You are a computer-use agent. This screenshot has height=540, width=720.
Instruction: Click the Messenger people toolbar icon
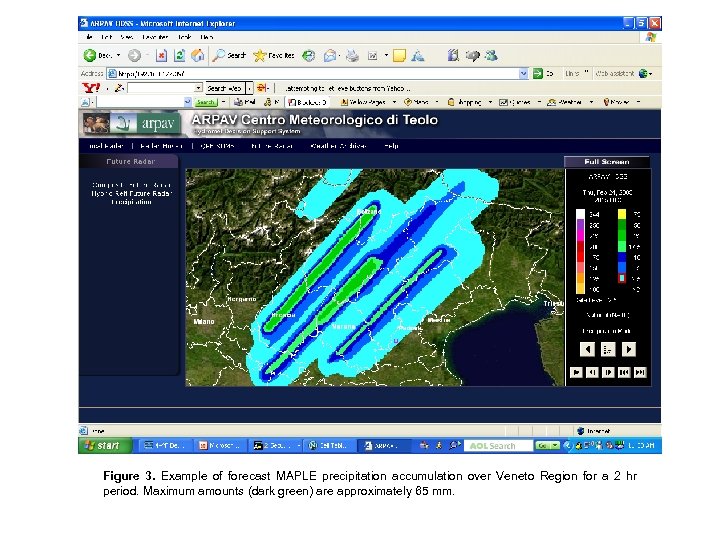[491, 56]
